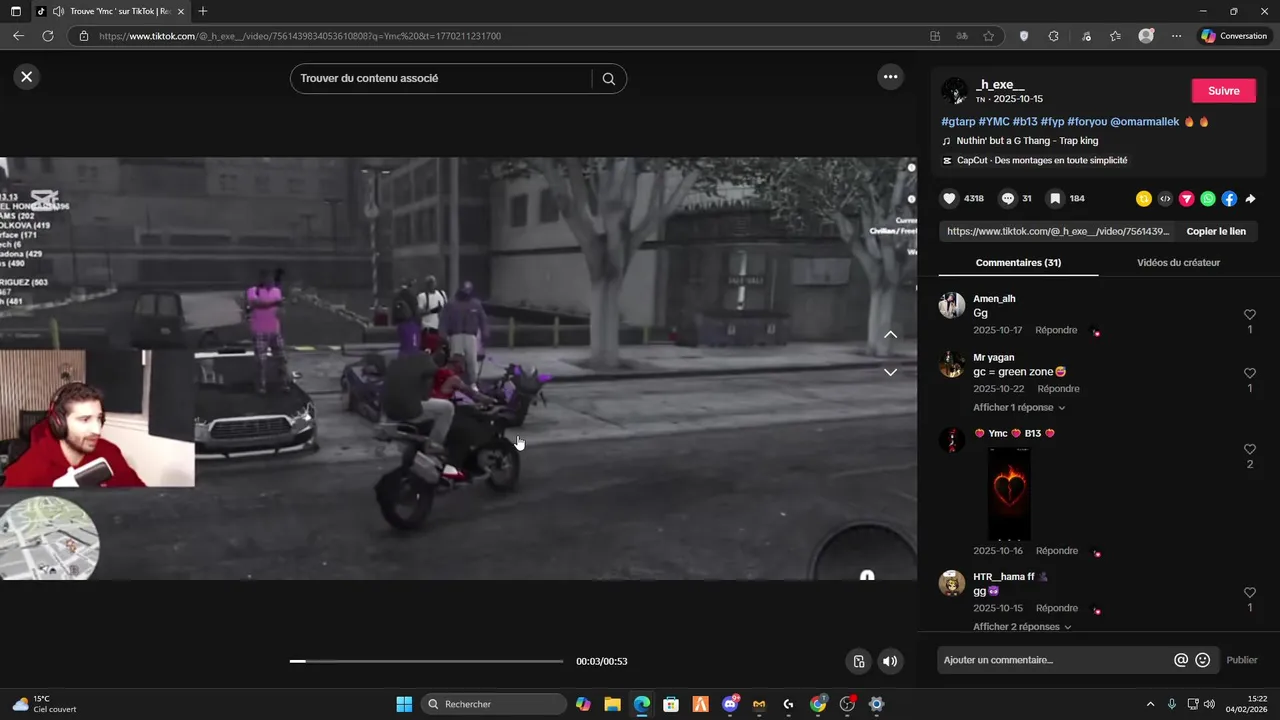Open Edge tracking prevention shield icon

point(1024,36)
